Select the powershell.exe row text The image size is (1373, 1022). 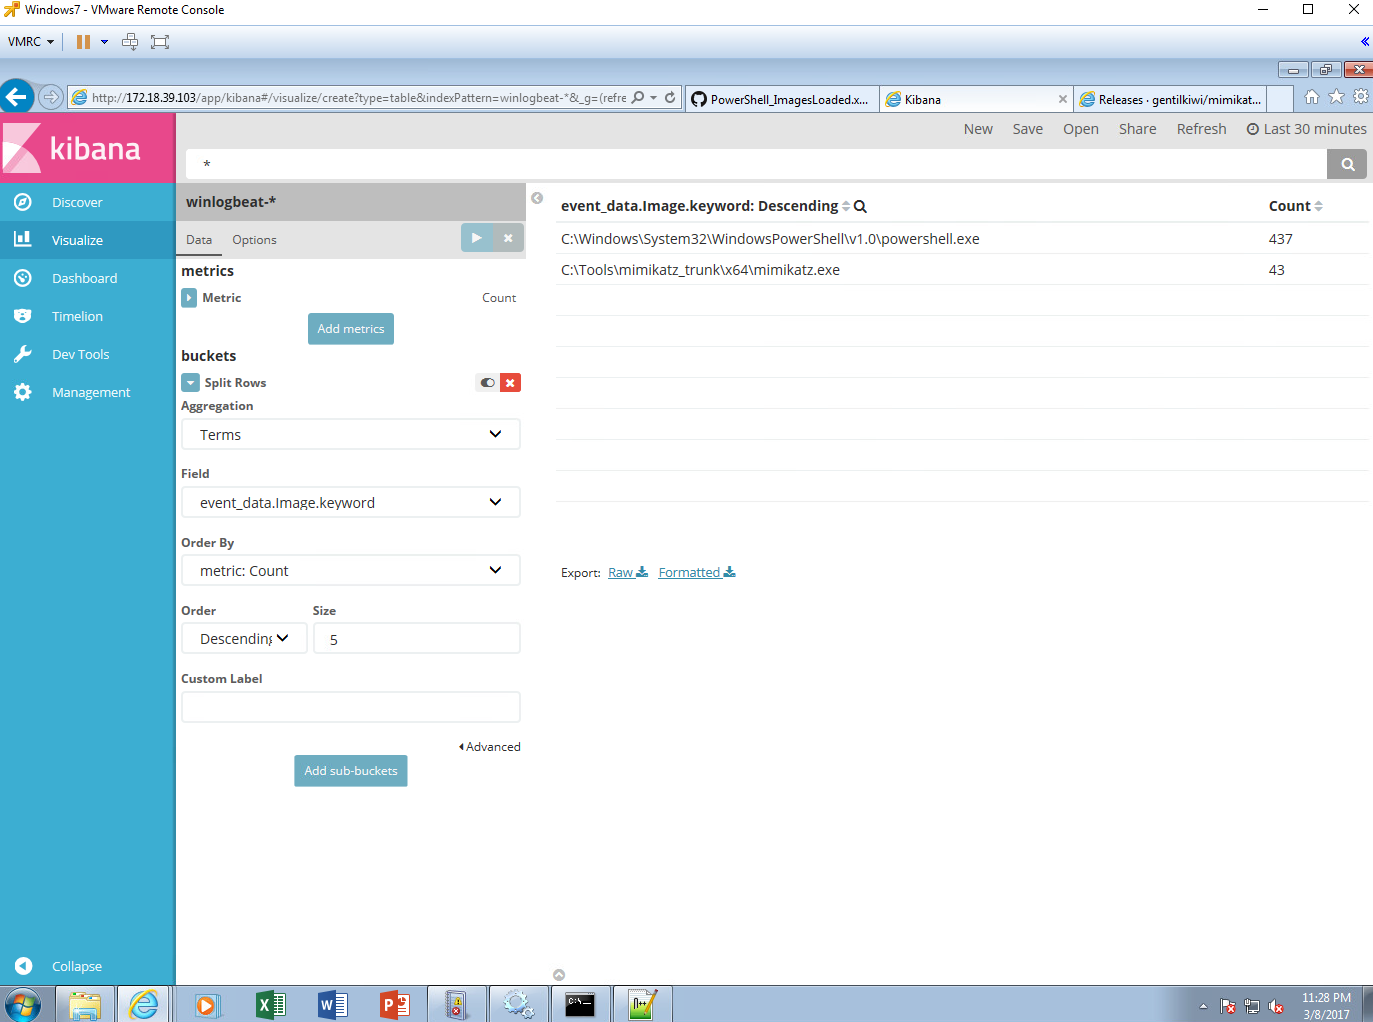coord(770,239)
